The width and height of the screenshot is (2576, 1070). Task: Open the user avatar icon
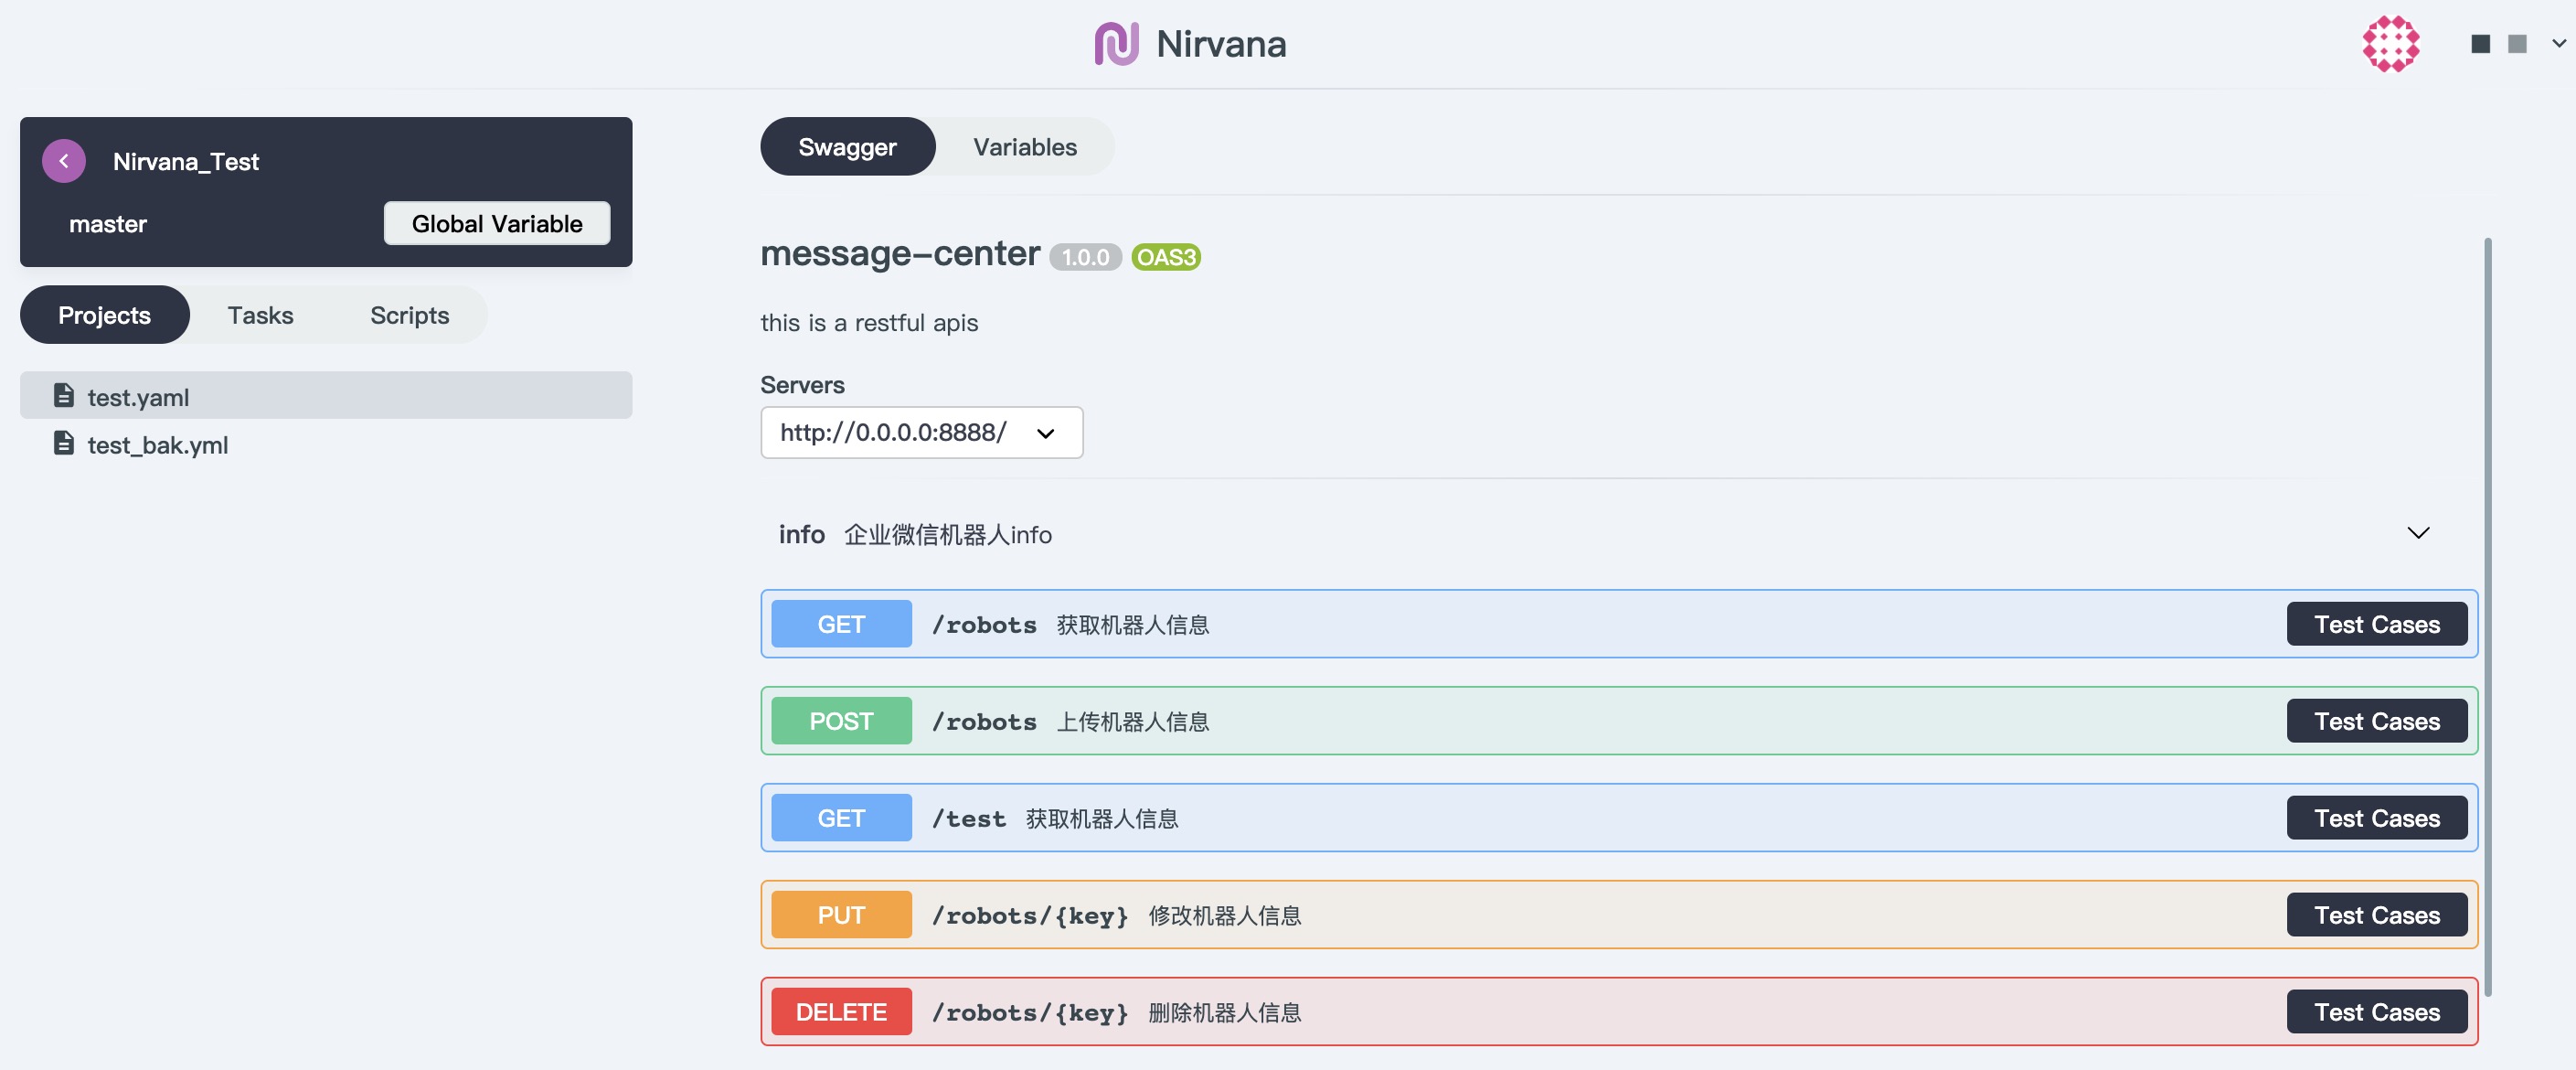tap(2390, 44)
